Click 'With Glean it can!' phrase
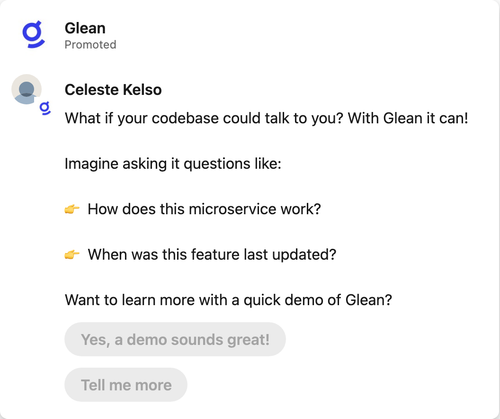Viewport: 500px width, 419px height. pos(408,118)
